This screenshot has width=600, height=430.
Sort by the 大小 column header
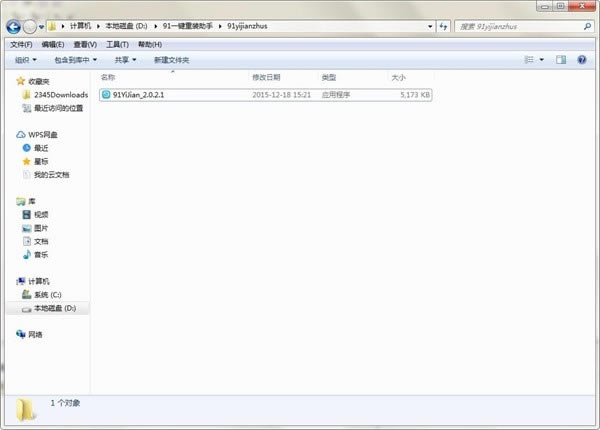[x=398, y=77]
